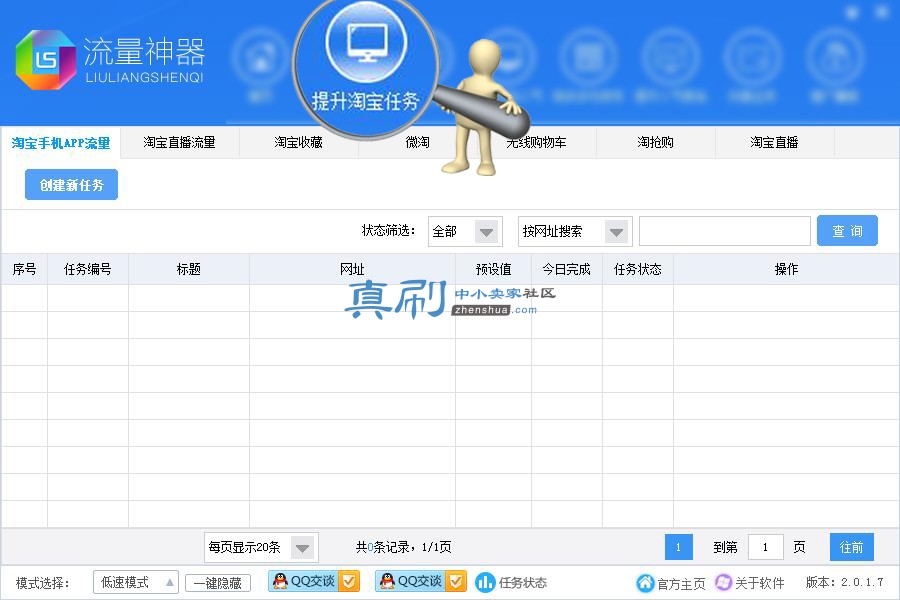Viewport: 900px width, 600px height.
Task: Expand the 状态筛选 全部 dropdown
Action: 465,231
